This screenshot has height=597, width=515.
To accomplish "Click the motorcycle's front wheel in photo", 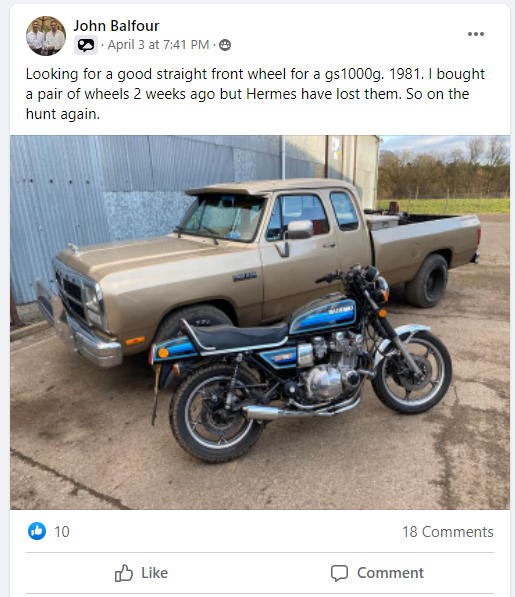I will [x=412, y=372].
